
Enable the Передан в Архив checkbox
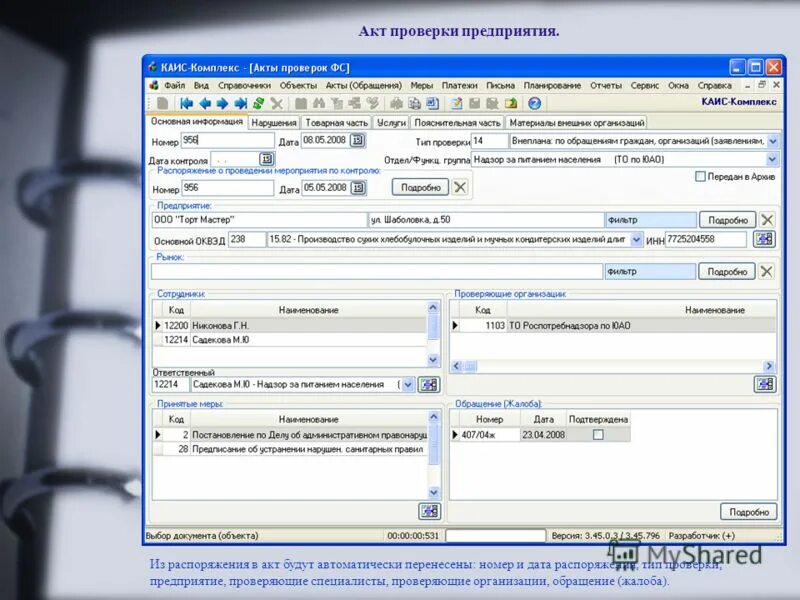699,174
